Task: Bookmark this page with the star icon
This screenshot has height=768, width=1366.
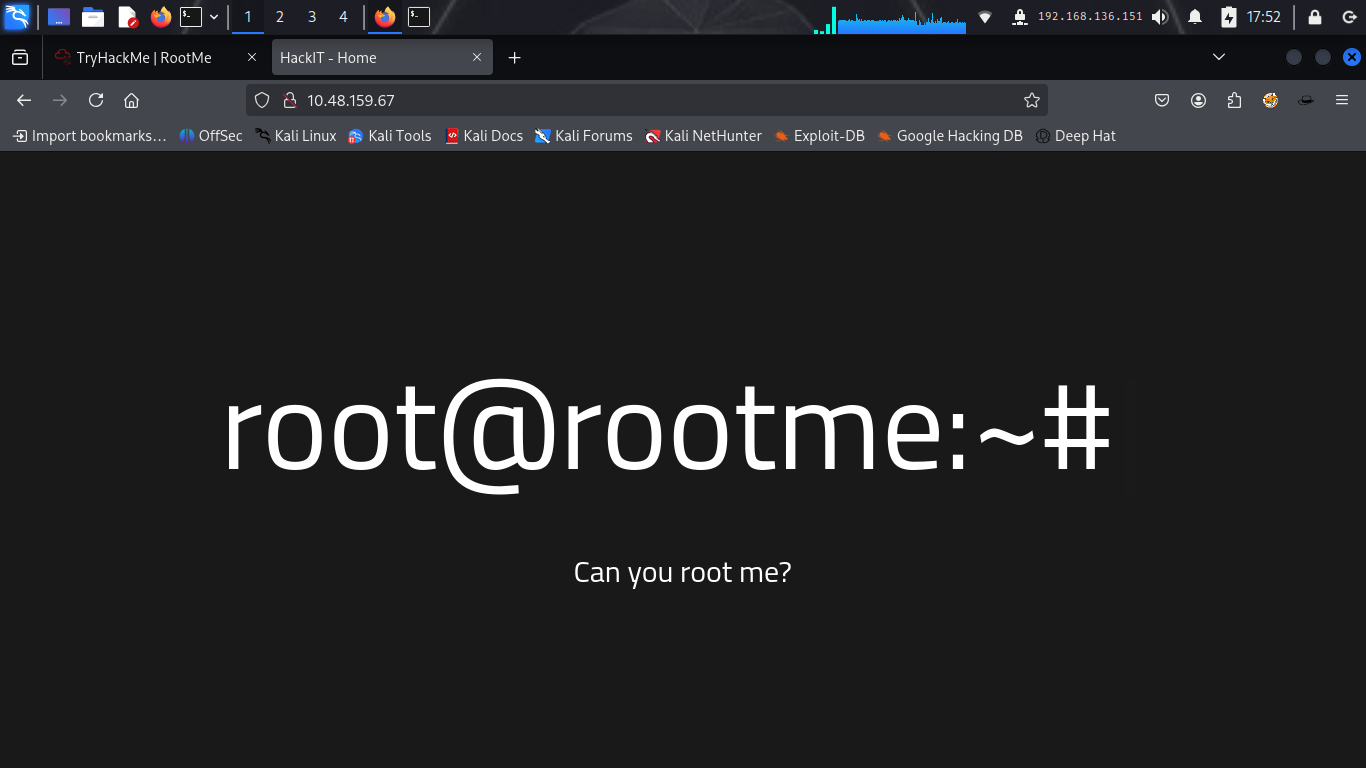Action: tap(1032, 100)
